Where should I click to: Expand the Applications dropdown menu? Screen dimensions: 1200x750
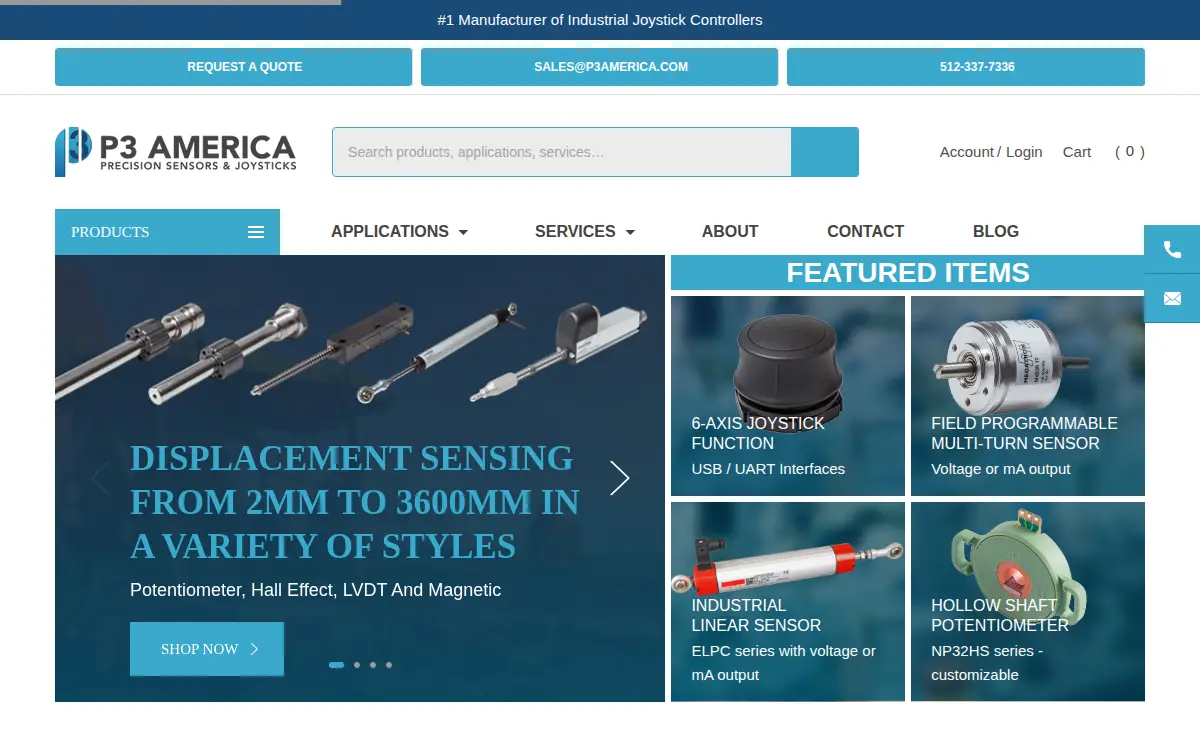[400, 231]
